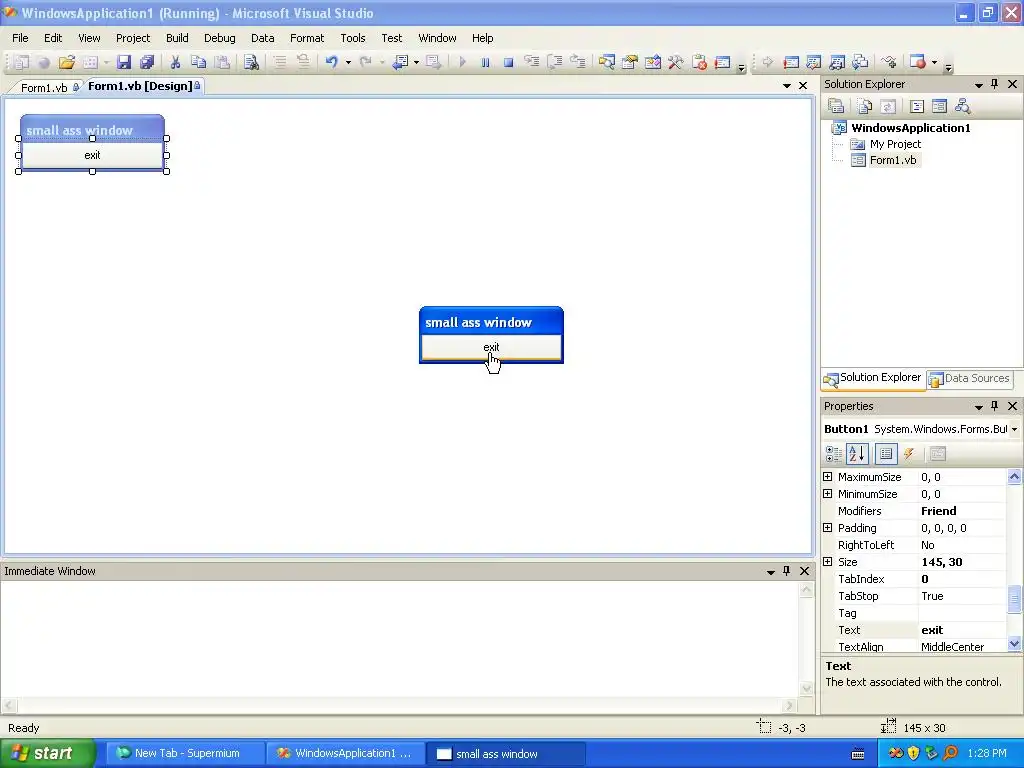The width and height of the screenshot is (1024, 768).
Task: Select My Project in Solution Explorer
Action: (x=895, y=144)
